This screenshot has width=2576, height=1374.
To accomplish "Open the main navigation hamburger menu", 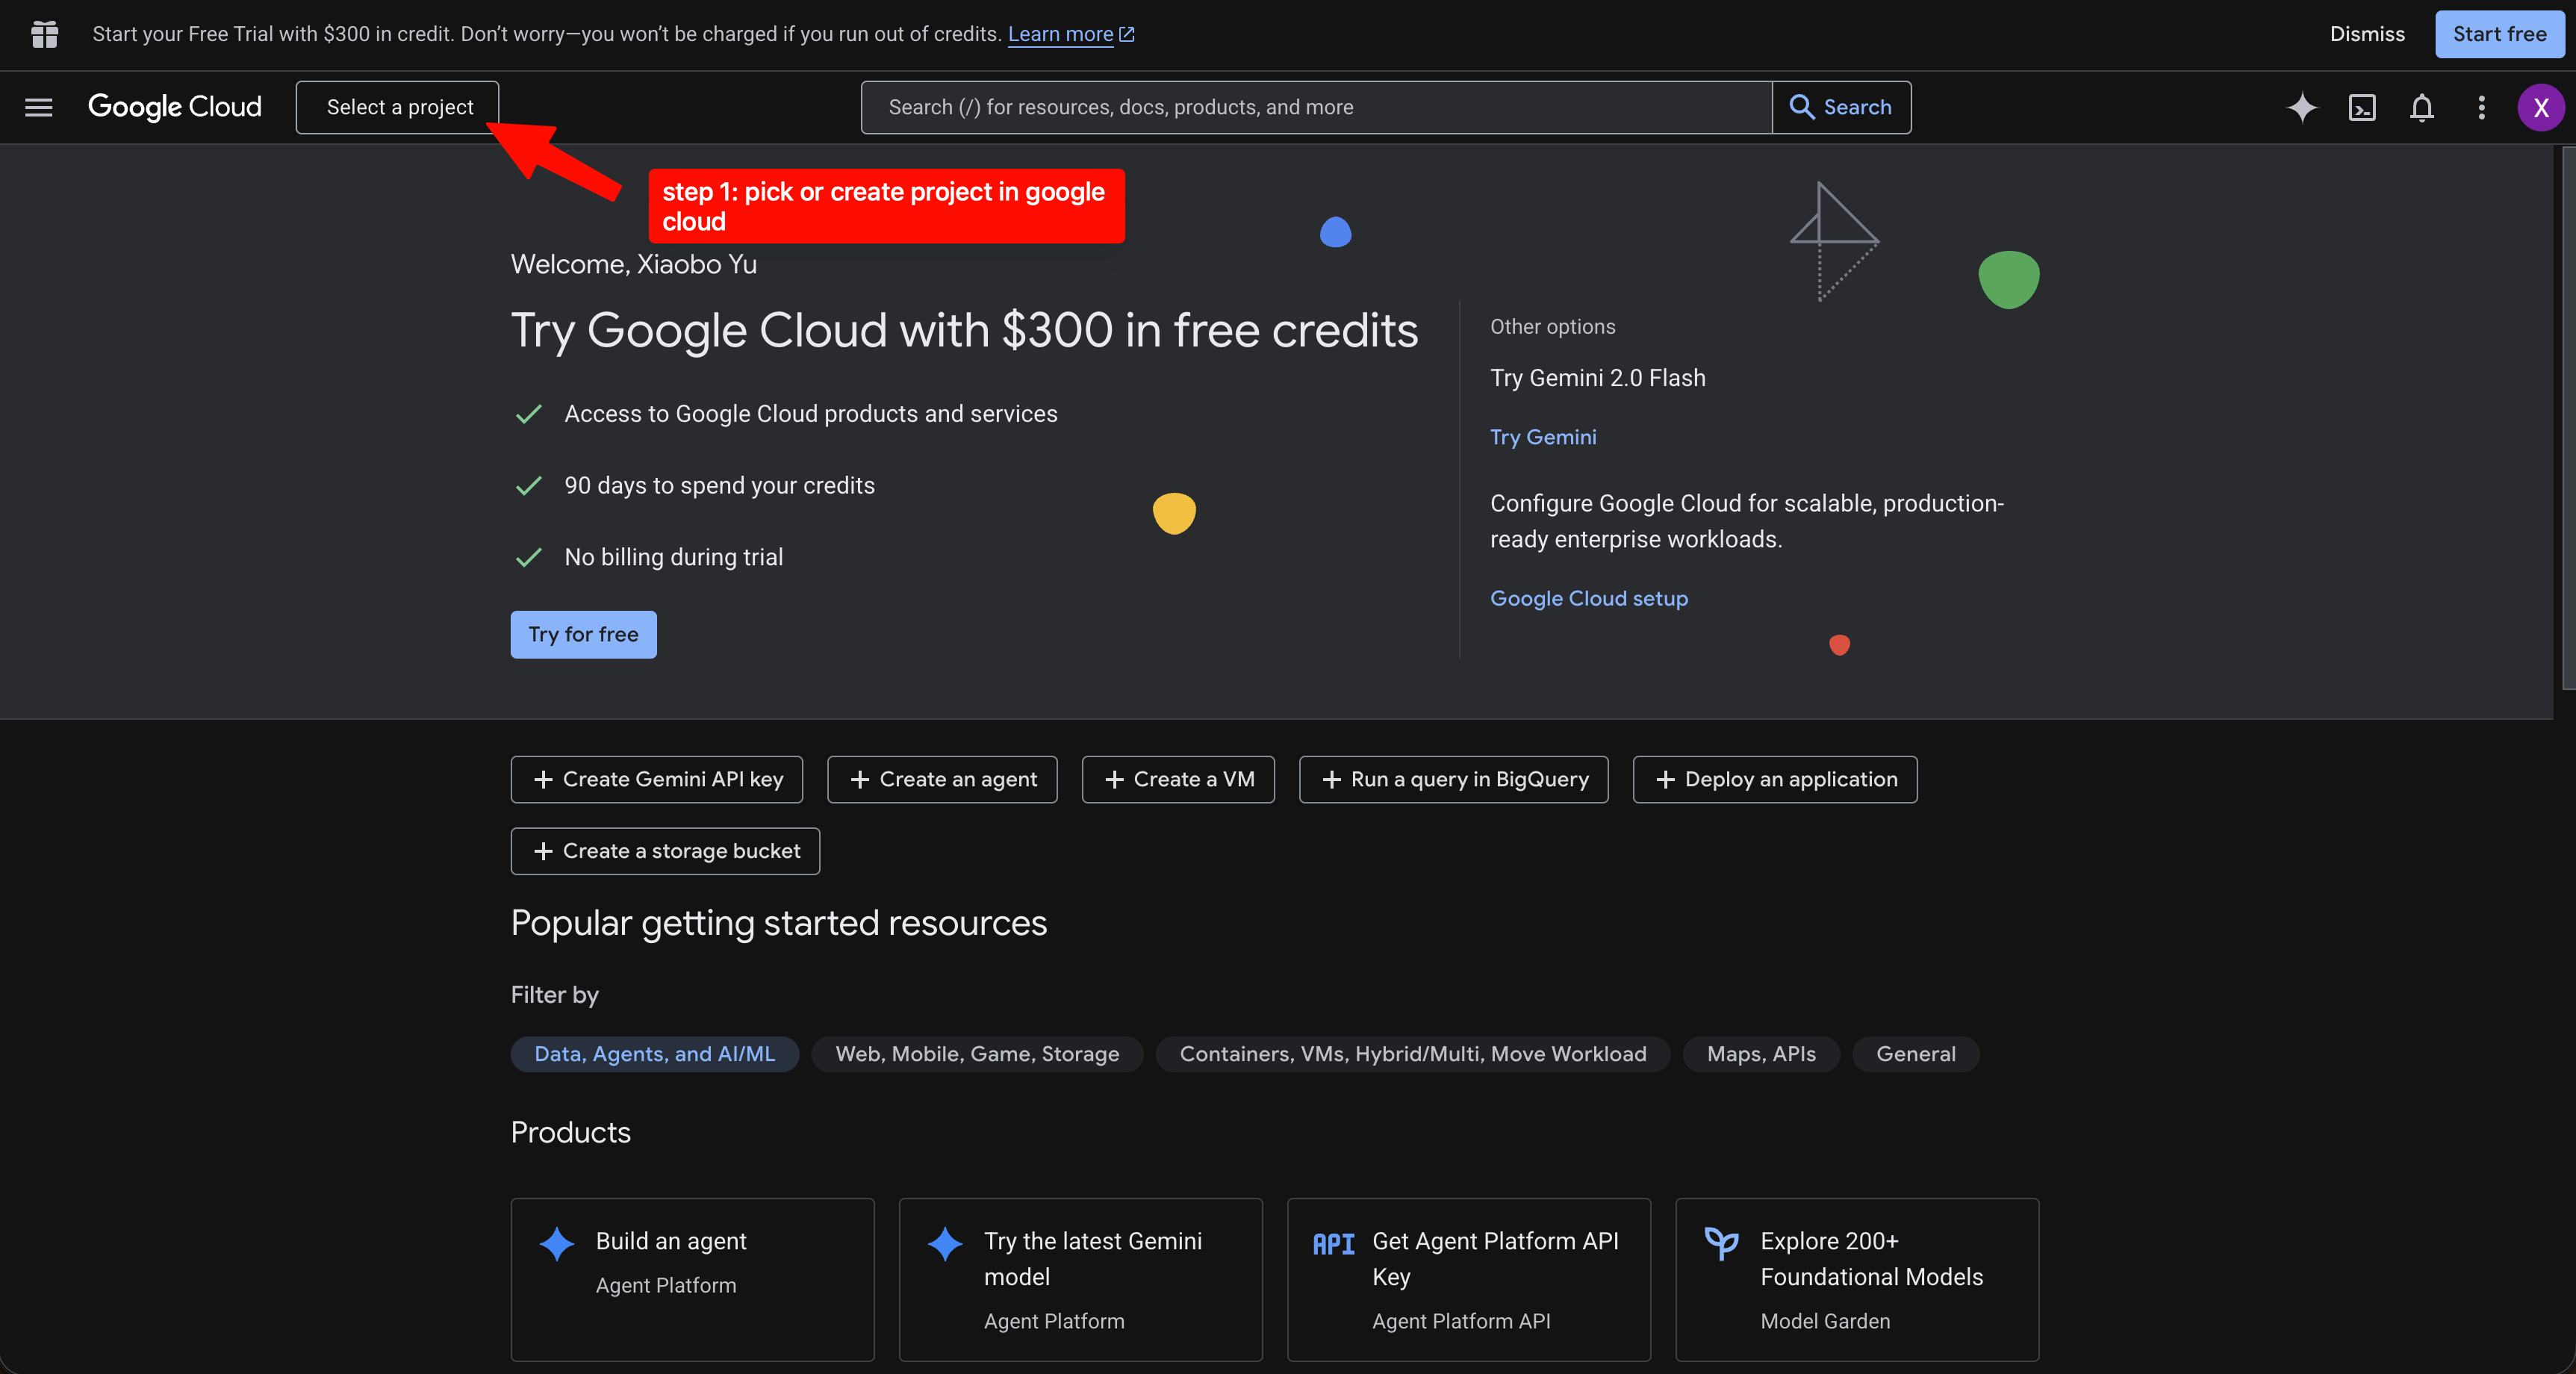I will (x=38, y=107).
